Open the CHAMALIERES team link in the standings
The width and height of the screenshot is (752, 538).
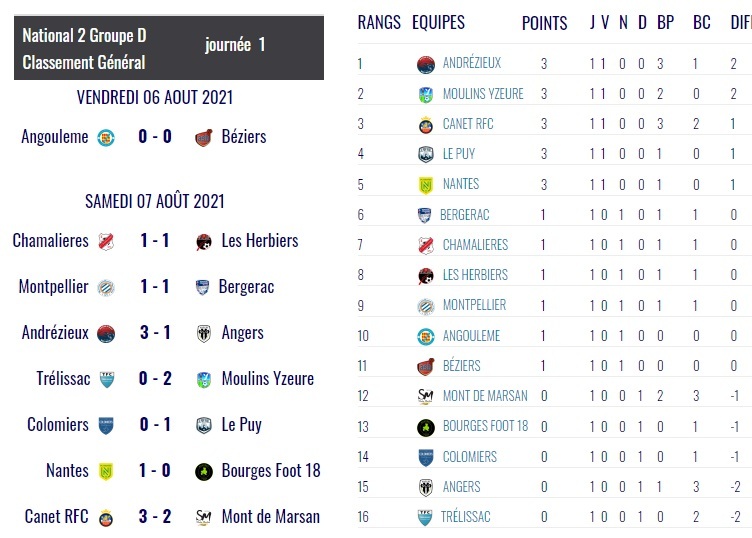point(475,245)
